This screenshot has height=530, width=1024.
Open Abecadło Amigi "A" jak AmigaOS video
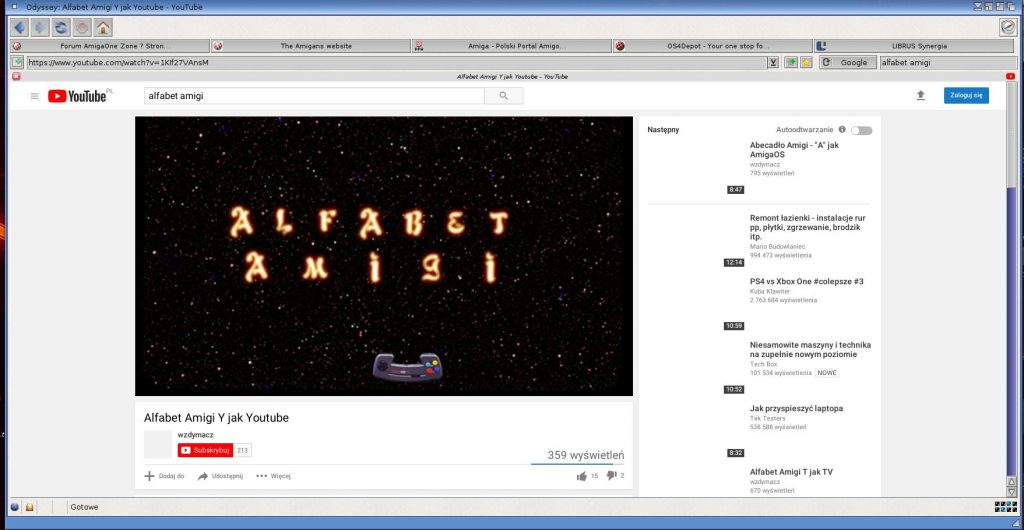point(794,149)
